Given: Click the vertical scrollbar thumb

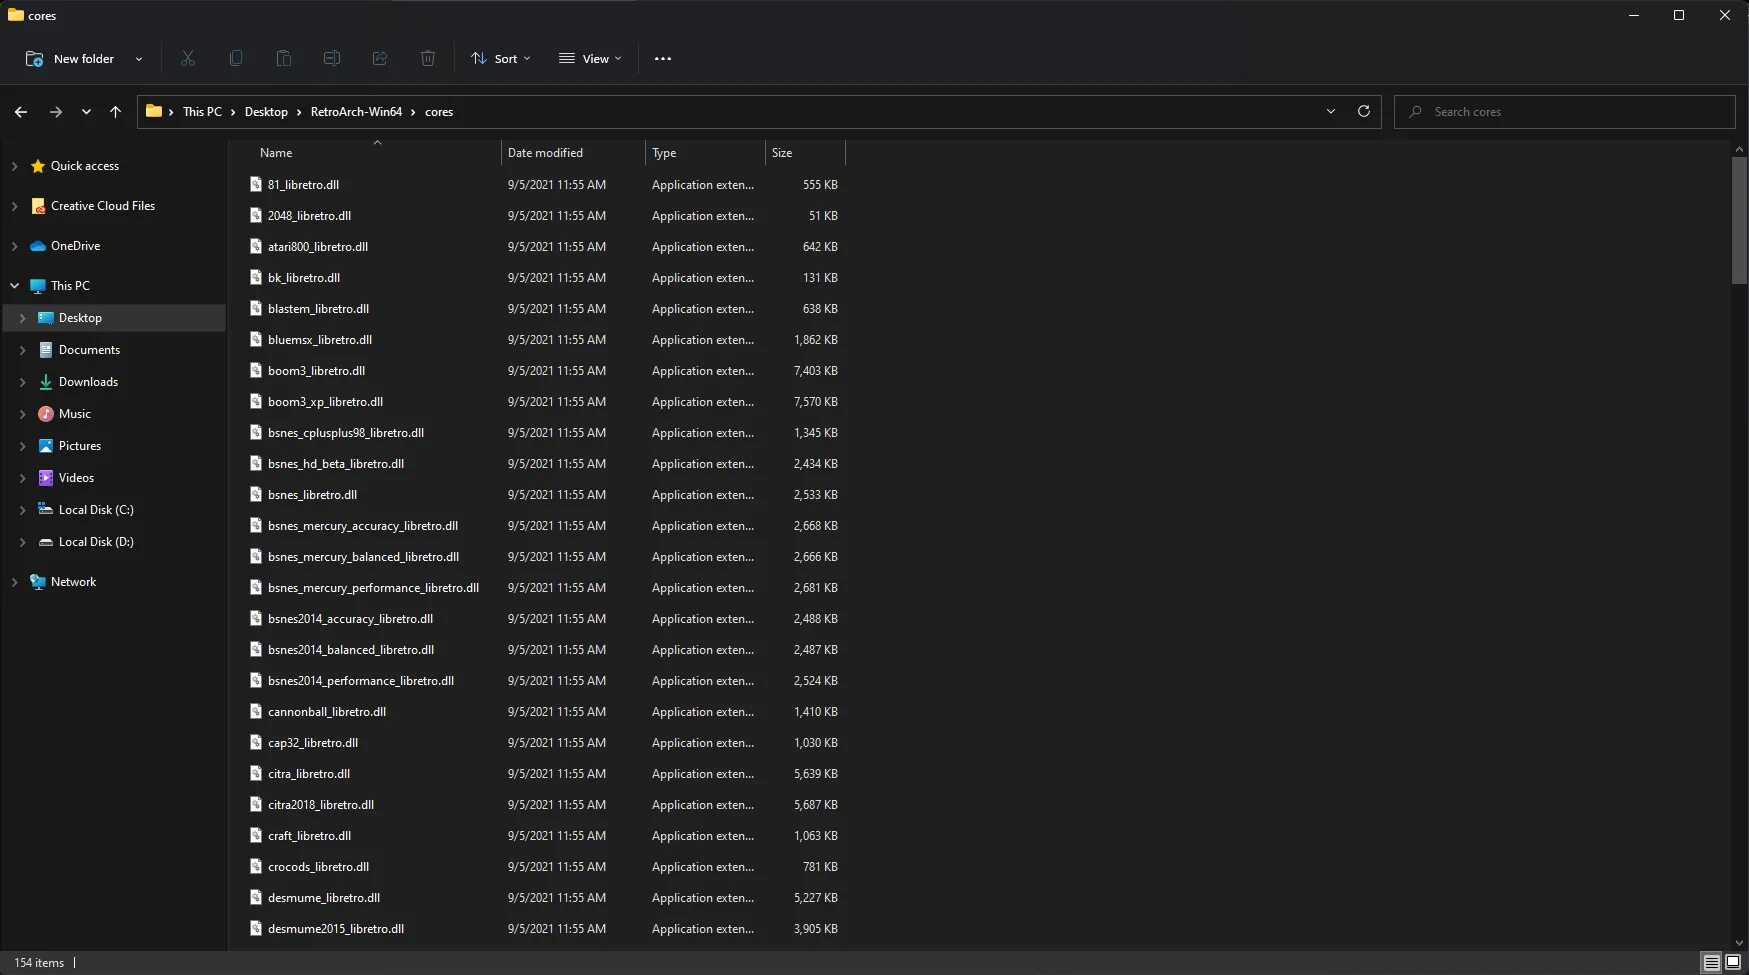Looking at the screenshot, I should tap(1740, 220).
